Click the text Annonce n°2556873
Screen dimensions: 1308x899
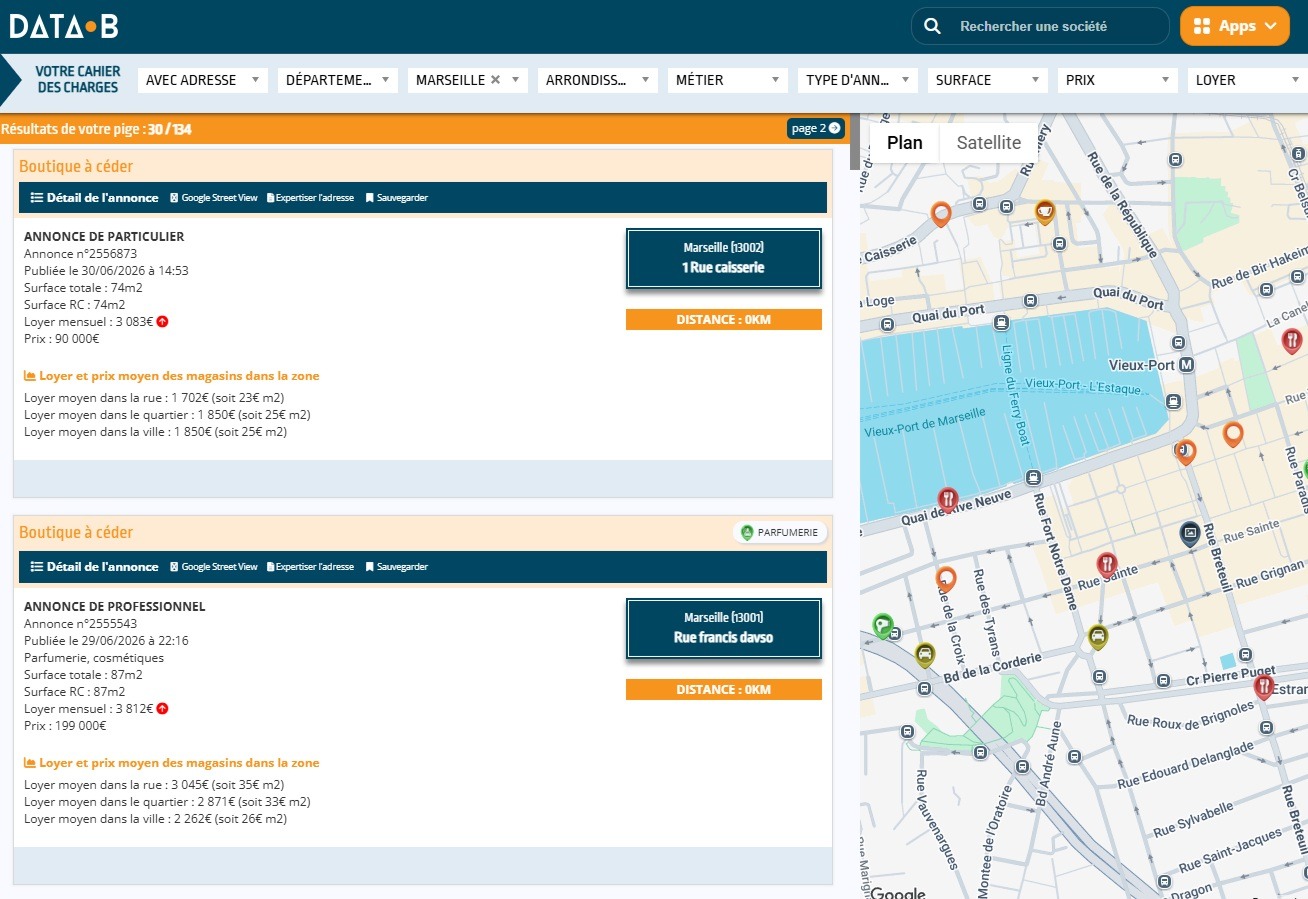click(x=81, y=254)
